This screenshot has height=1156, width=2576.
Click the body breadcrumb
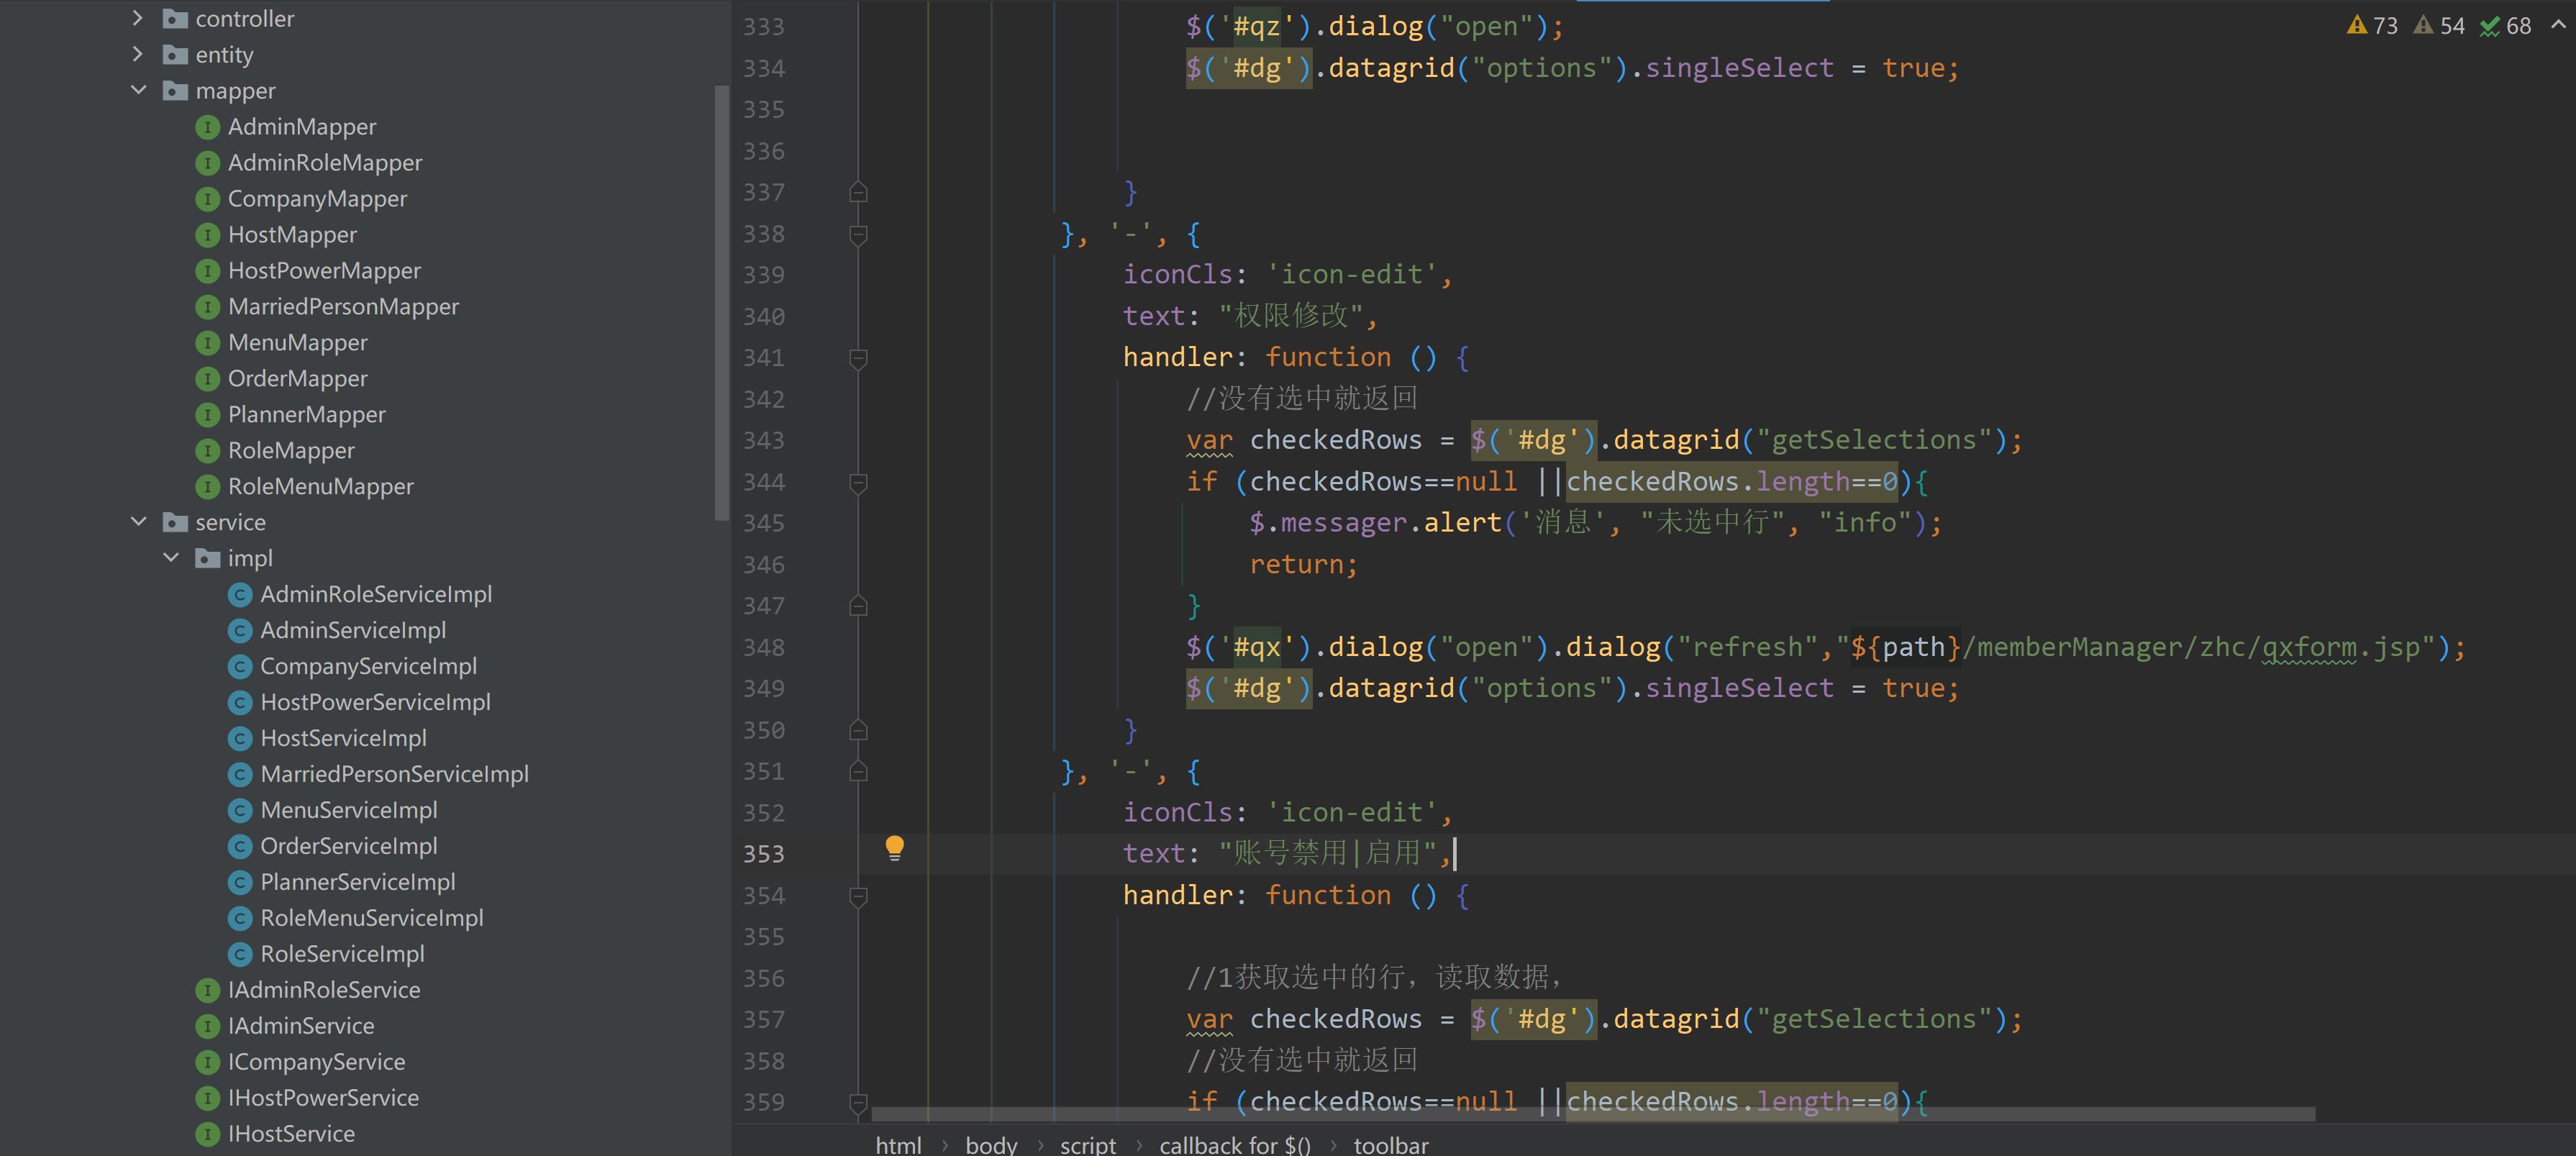[x=991, y=1145]
